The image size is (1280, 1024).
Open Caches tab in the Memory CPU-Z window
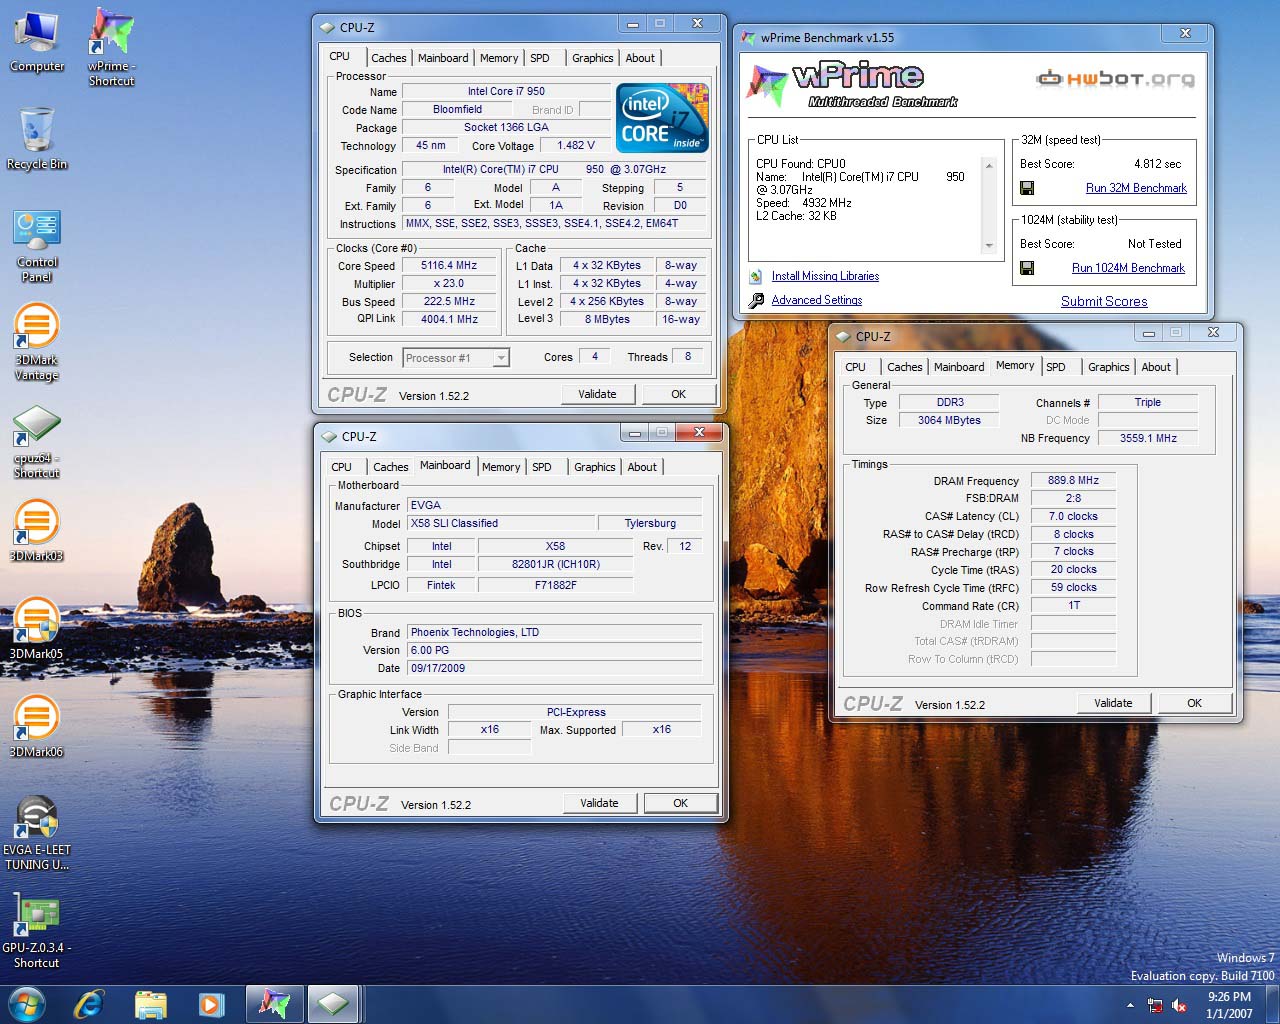(x=904, y=367)
